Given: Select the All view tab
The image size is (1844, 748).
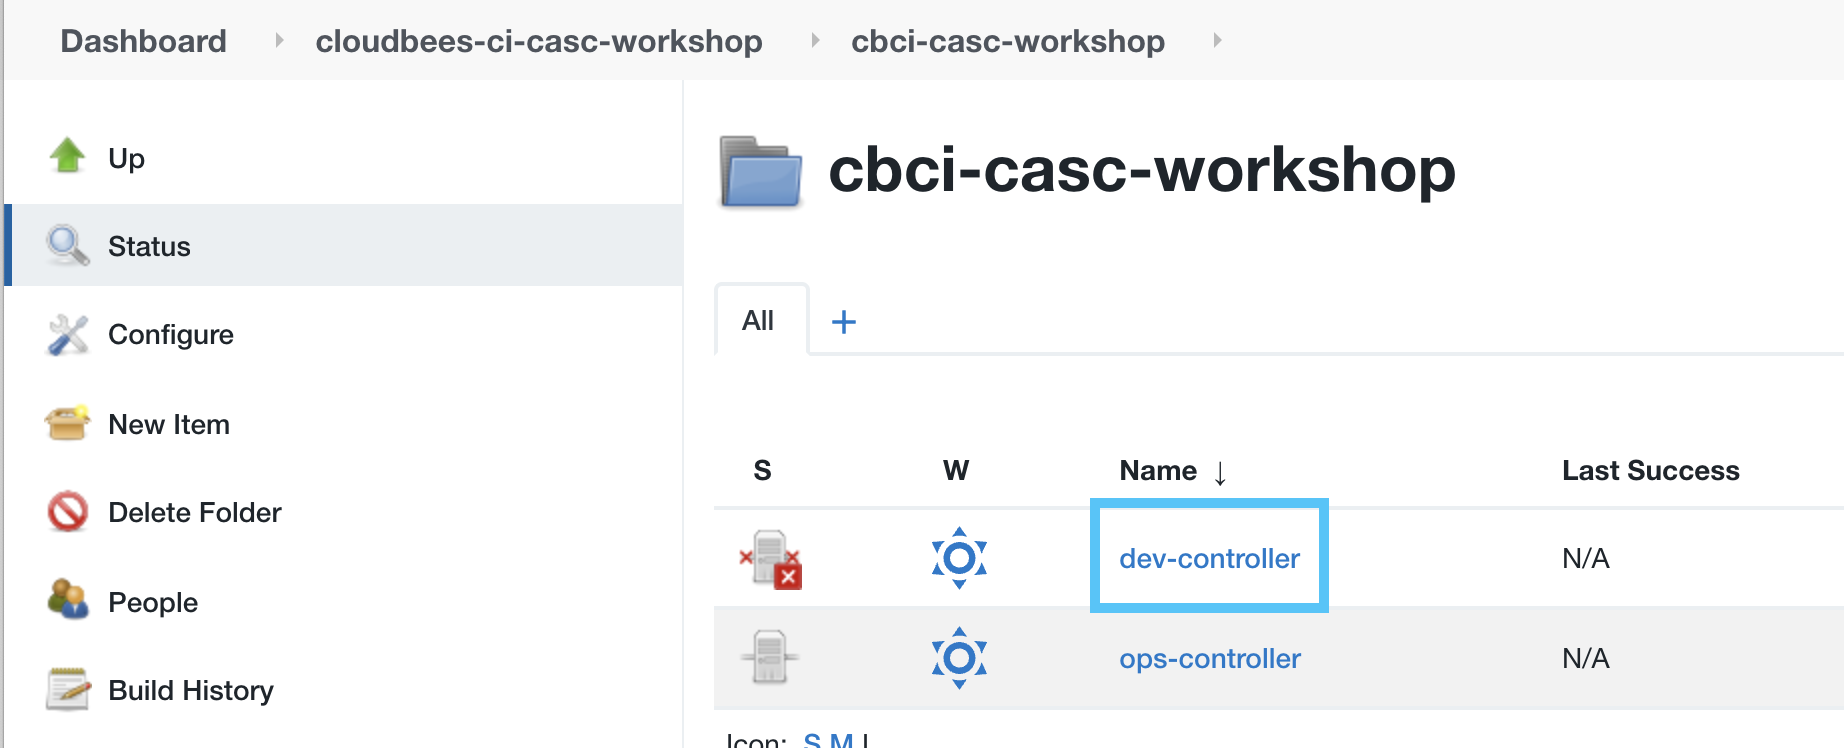Looking at the screenshot, I should tap(758, 321).
